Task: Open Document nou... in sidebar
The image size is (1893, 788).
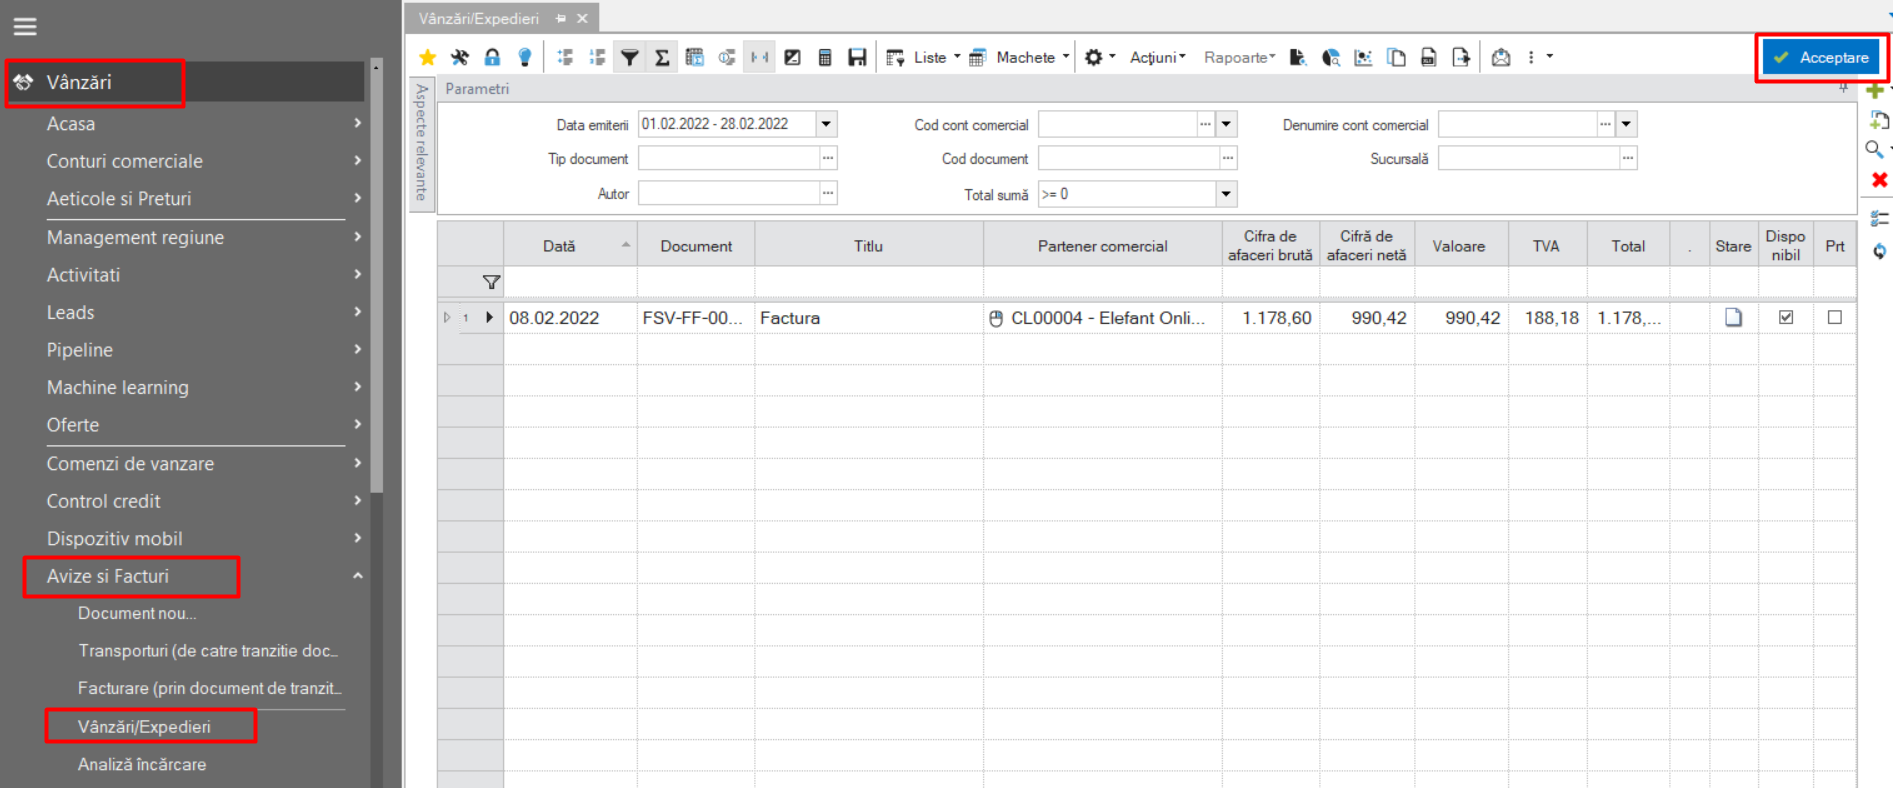Action: [137, 613]
